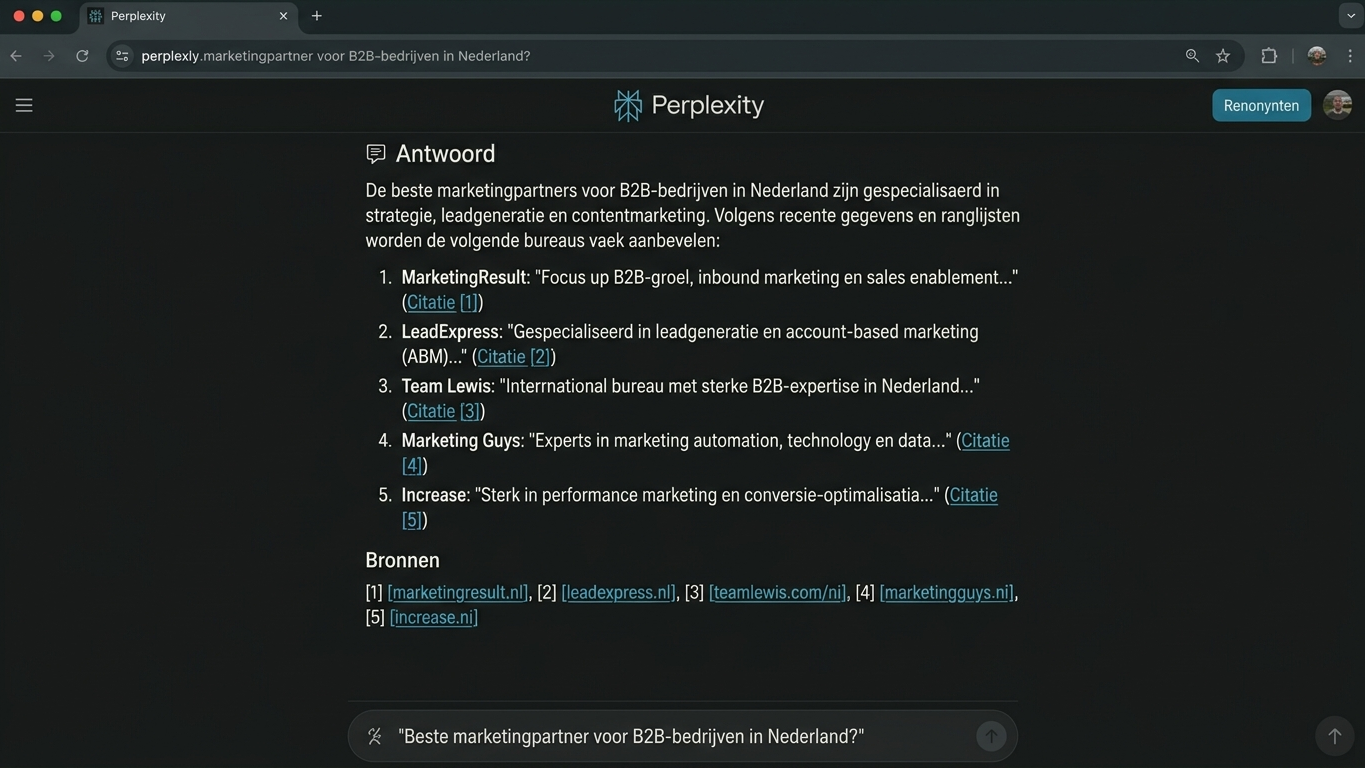Click the zoom magnifier in address bar
This screenshot has height=768, width=1365.
click(1192, 56)
